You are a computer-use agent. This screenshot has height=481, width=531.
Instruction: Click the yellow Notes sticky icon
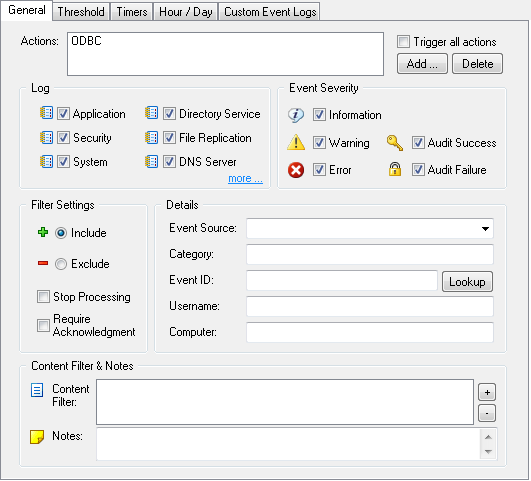37,437
